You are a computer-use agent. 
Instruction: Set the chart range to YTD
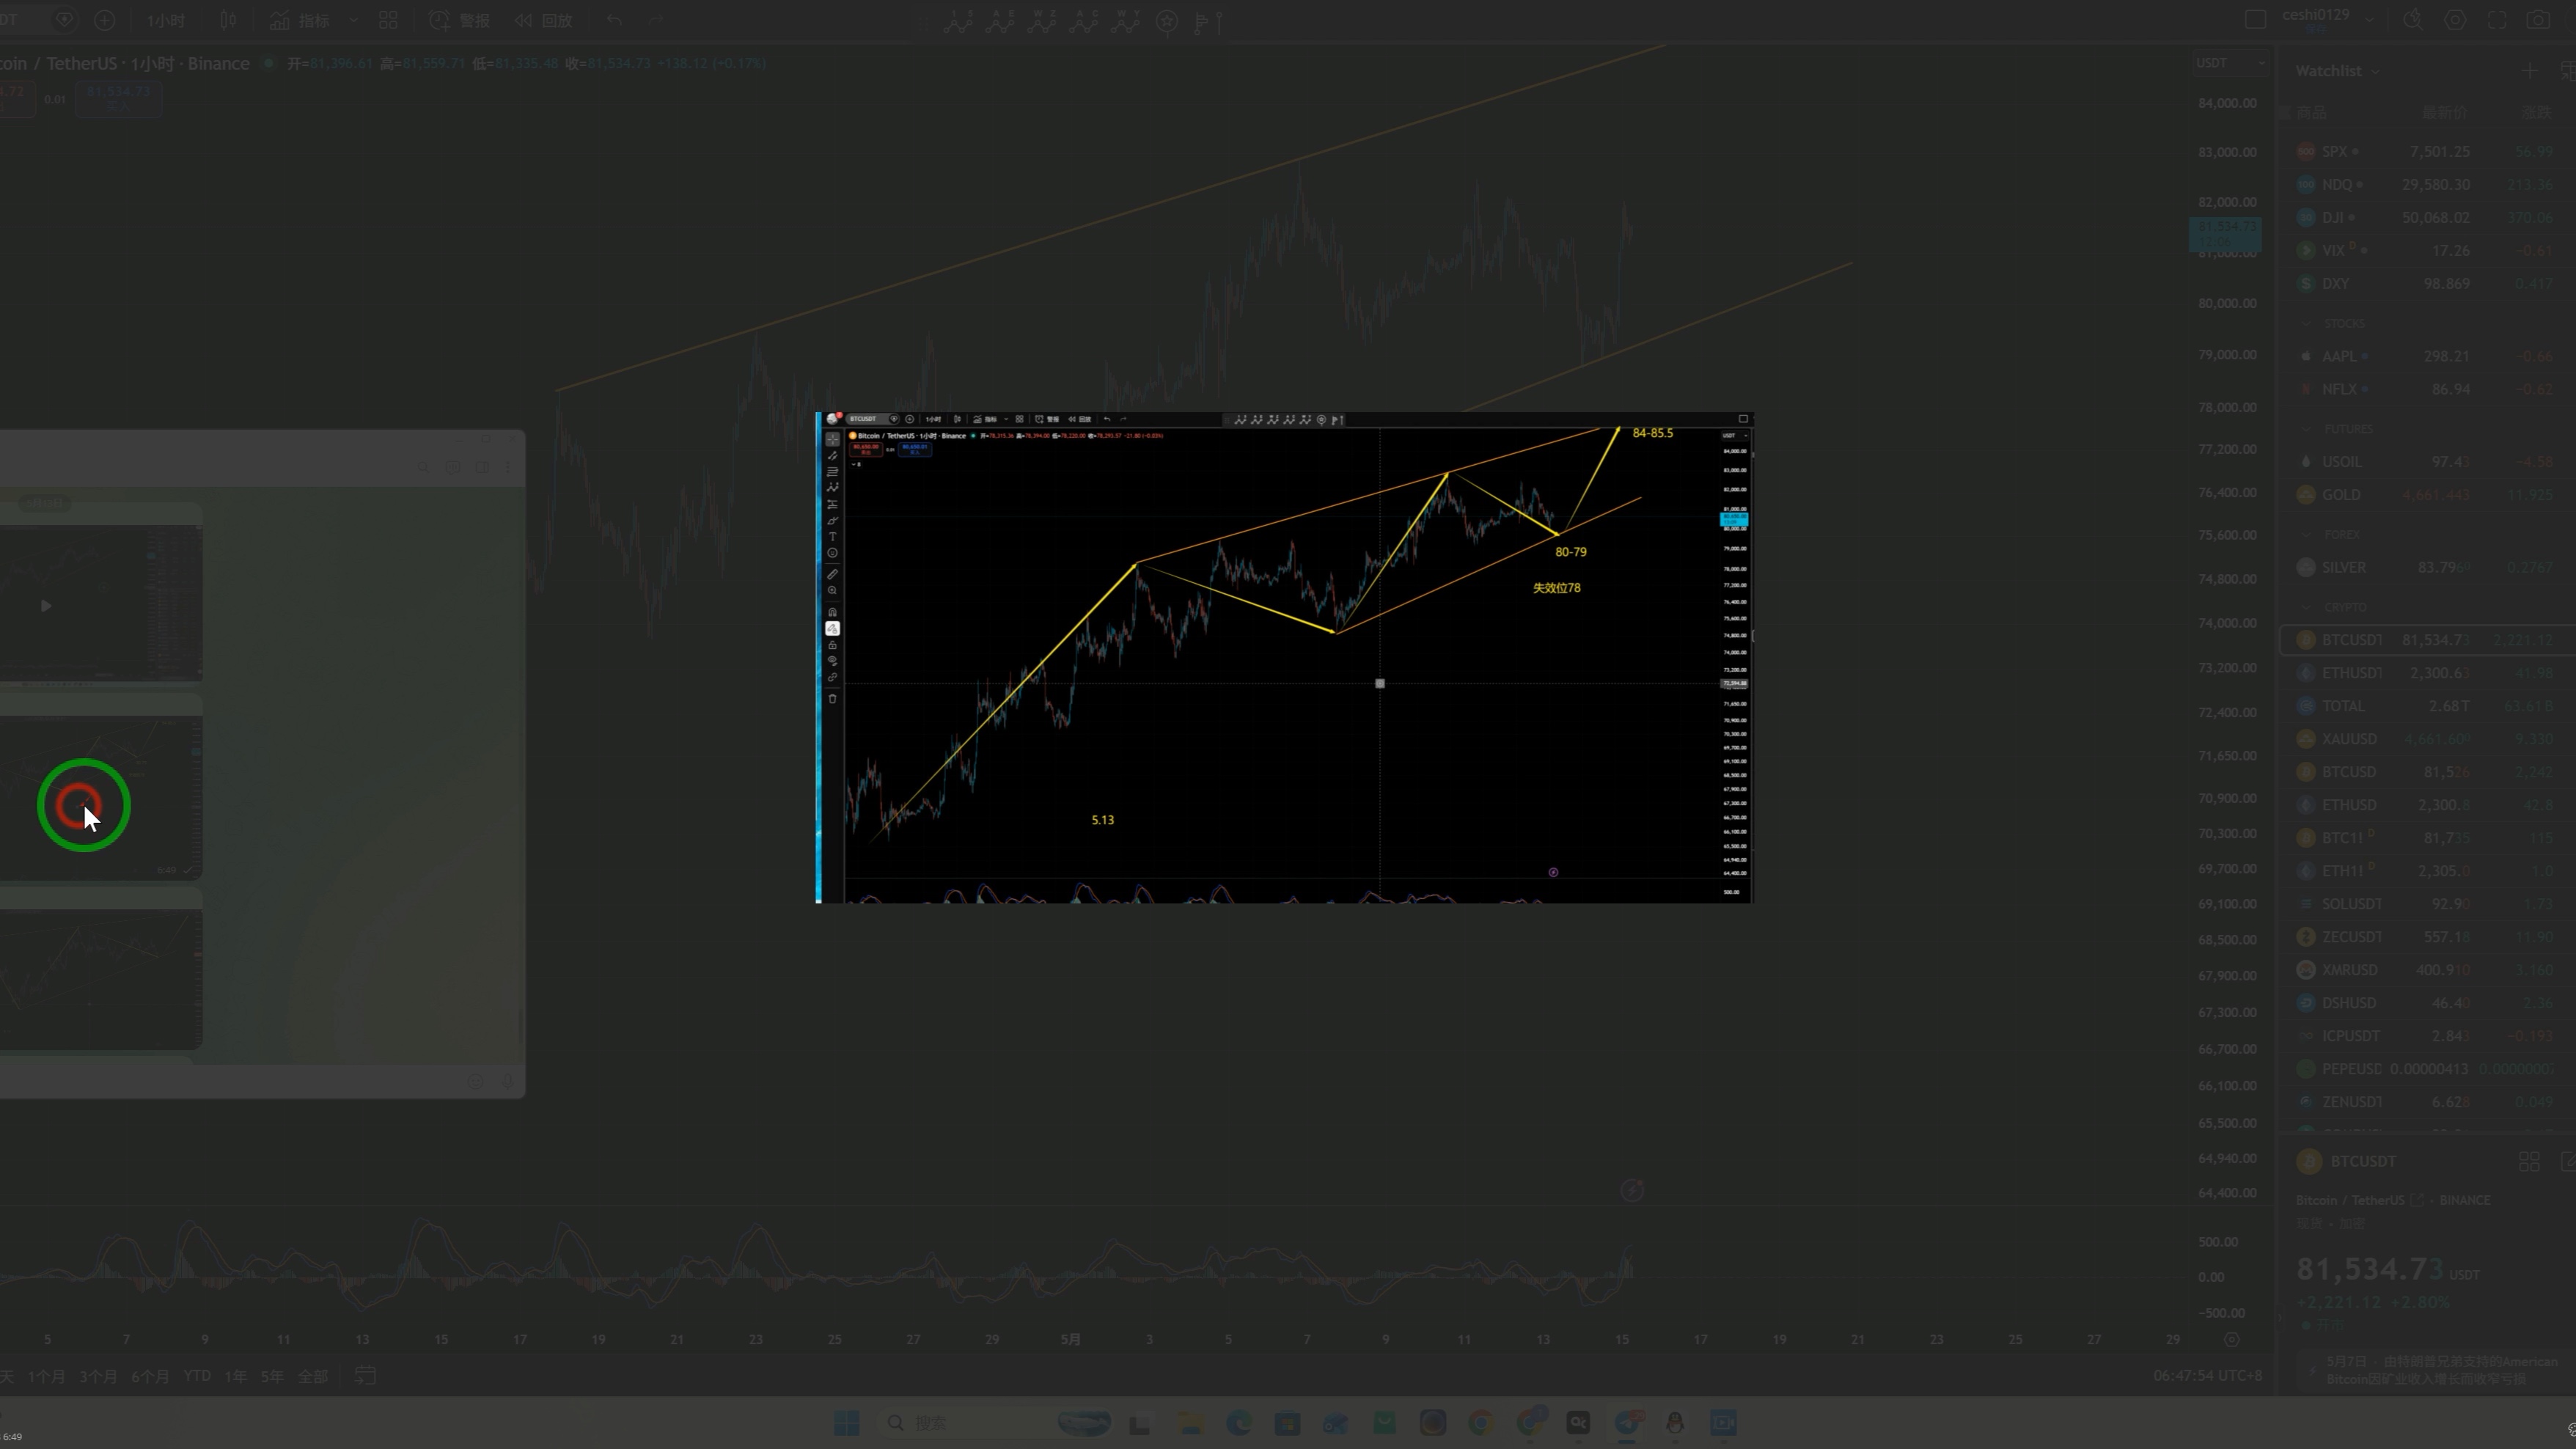pyautogui.click(x=197, y=1376)
